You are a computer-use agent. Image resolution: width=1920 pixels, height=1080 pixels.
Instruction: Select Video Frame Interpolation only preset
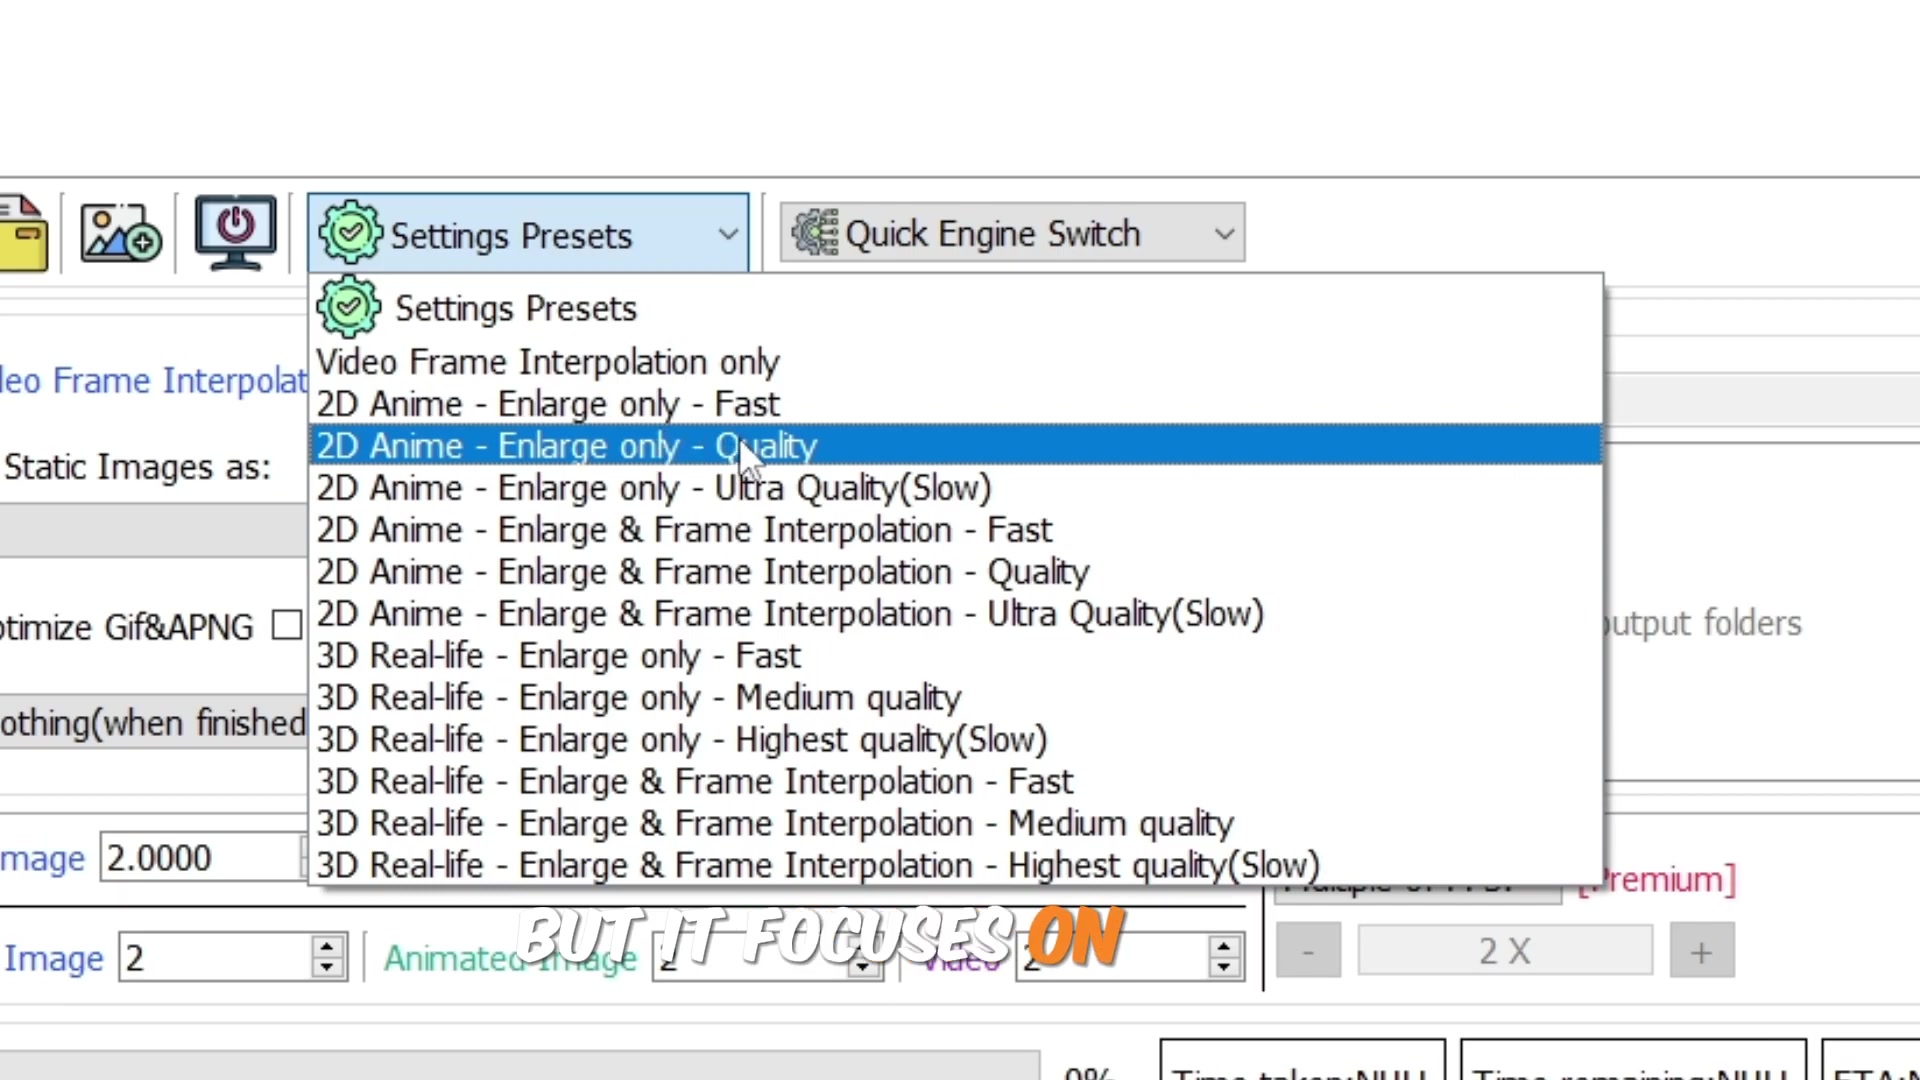[547, 362]
